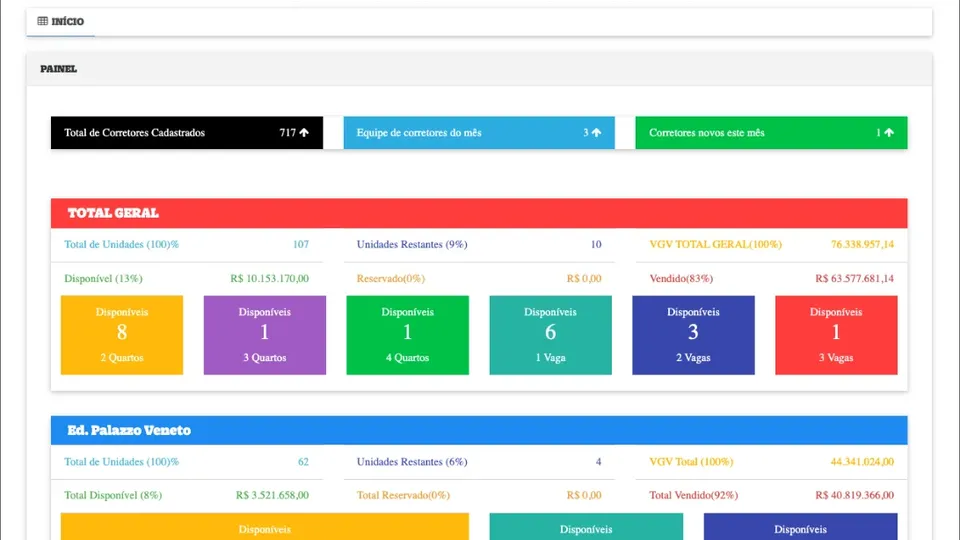Screen dimensions: 960x540
Task: Click the value R$ 3.521.658,00
Action: pos(272,495)
